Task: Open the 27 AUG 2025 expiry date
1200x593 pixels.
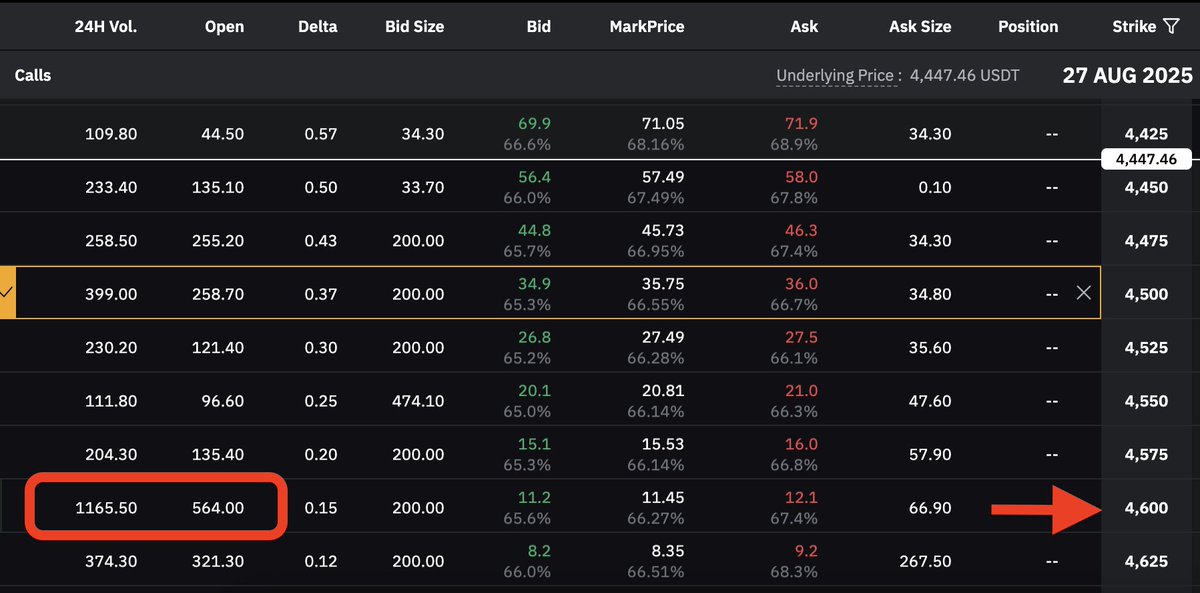Action: 1127,75
